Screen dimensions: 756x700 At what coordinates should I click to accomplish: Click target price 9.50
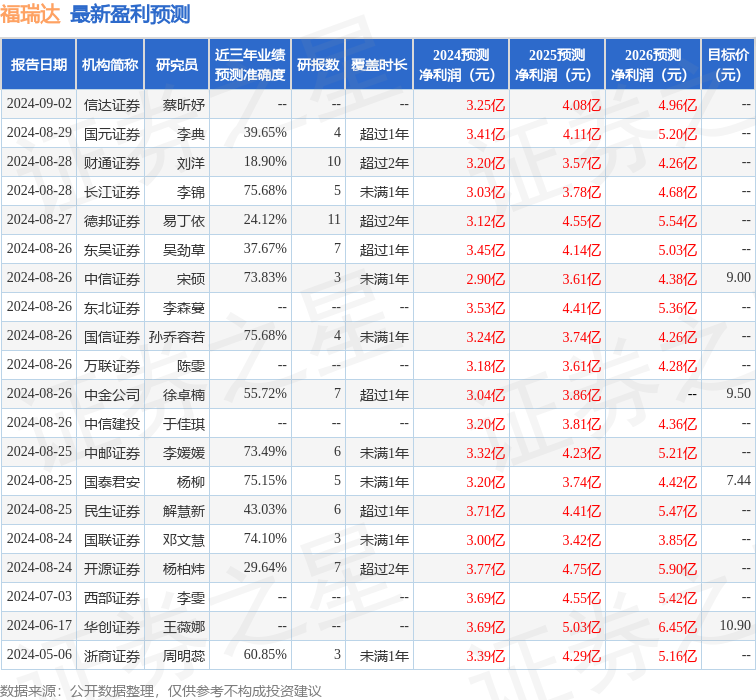click(x=738, y=393)
